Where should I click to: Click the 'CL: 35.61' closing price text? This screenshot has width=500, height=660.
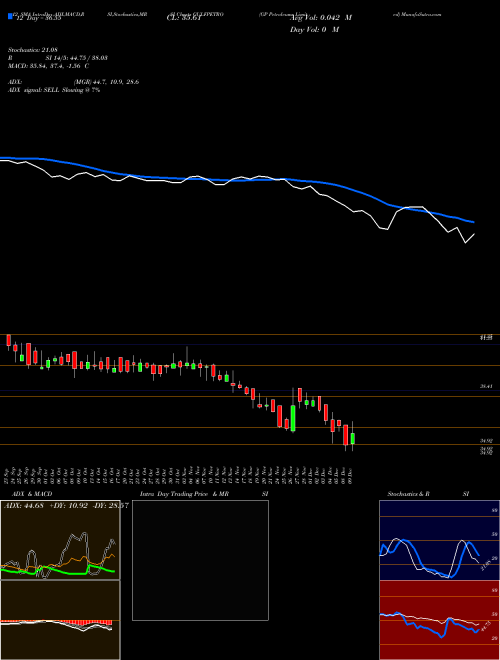click(x=183, y=18)
